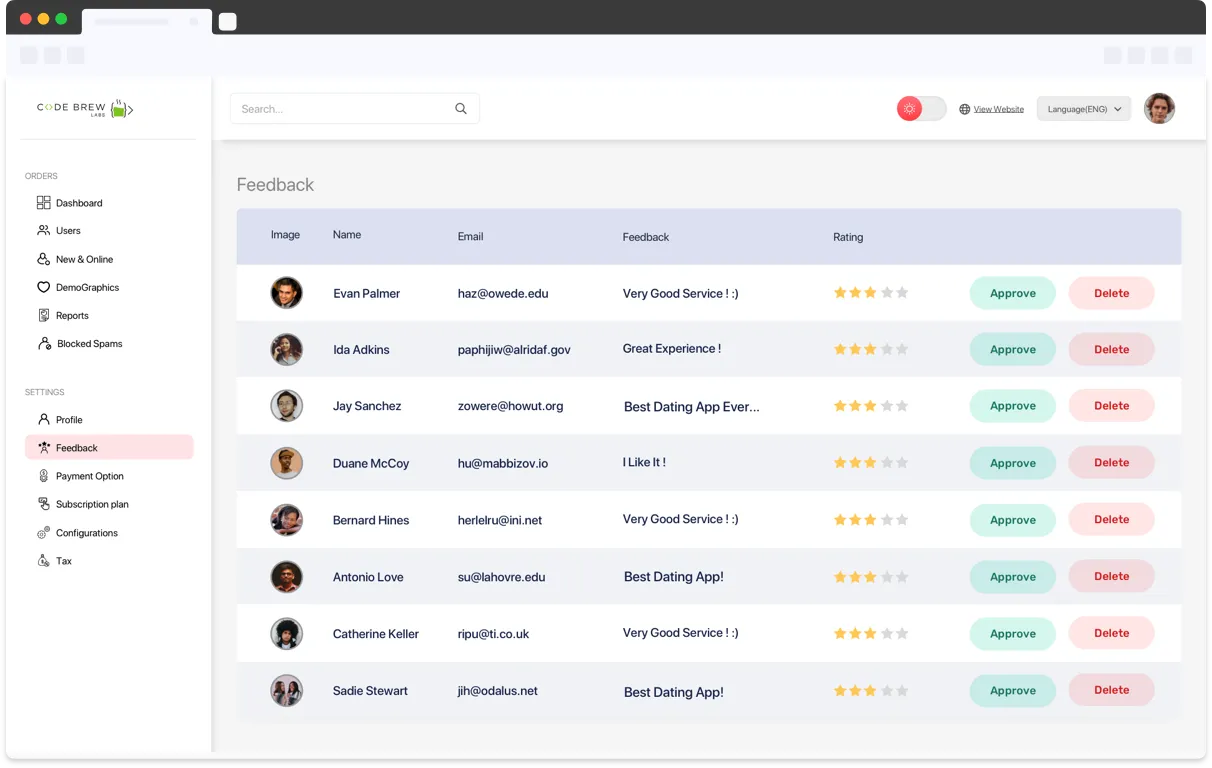Toggle the light/dark theme switch
Viewport: 1212px width, 768px height.
921,109
